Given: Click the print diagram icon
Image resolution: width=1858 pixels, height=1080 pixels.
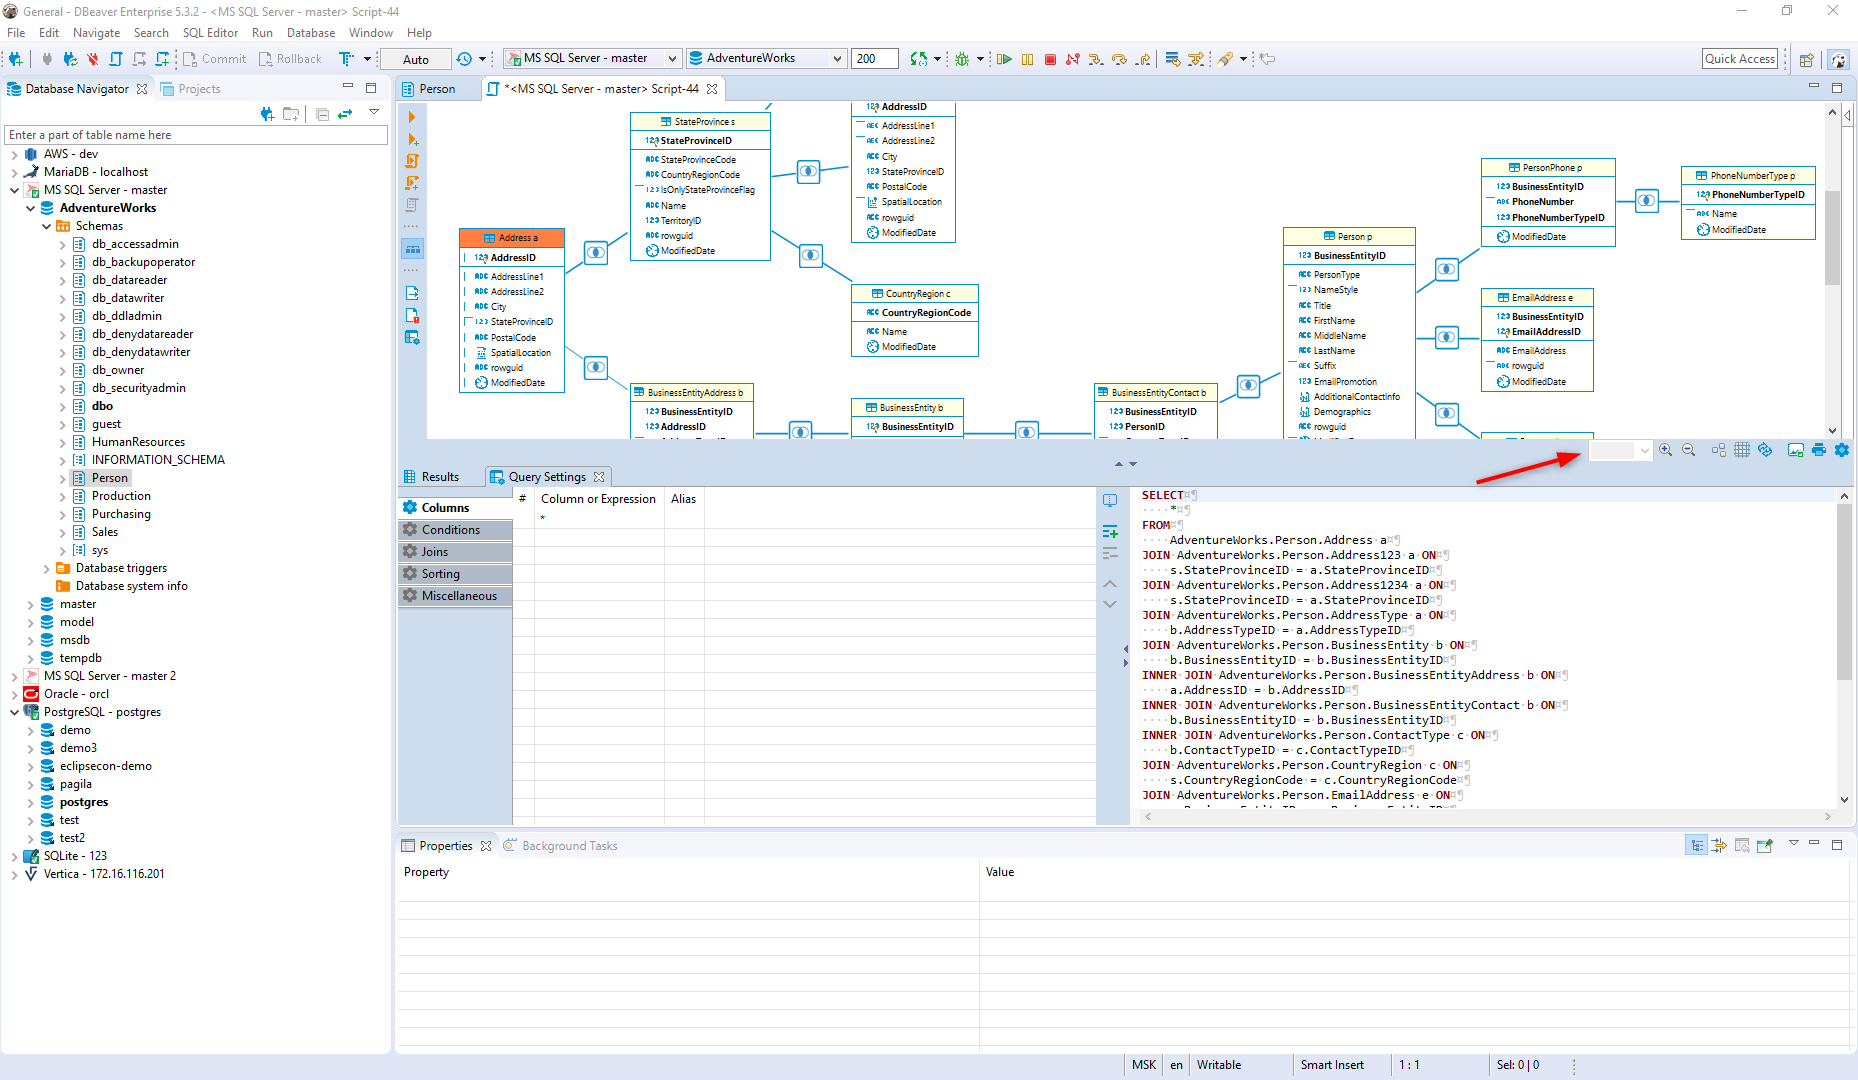Looking at the screenshot, I should click(1818, 449).
